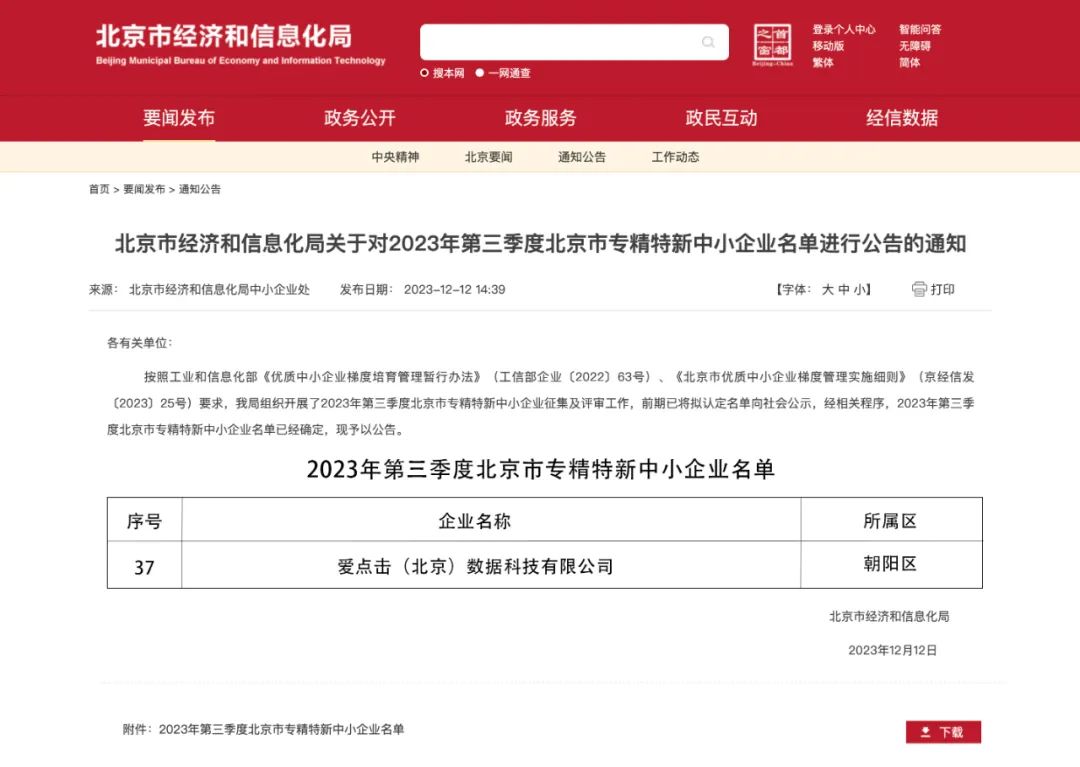
Task: Click the signature 北京市经济和信息化局 below the table
Action: (889, 617)
